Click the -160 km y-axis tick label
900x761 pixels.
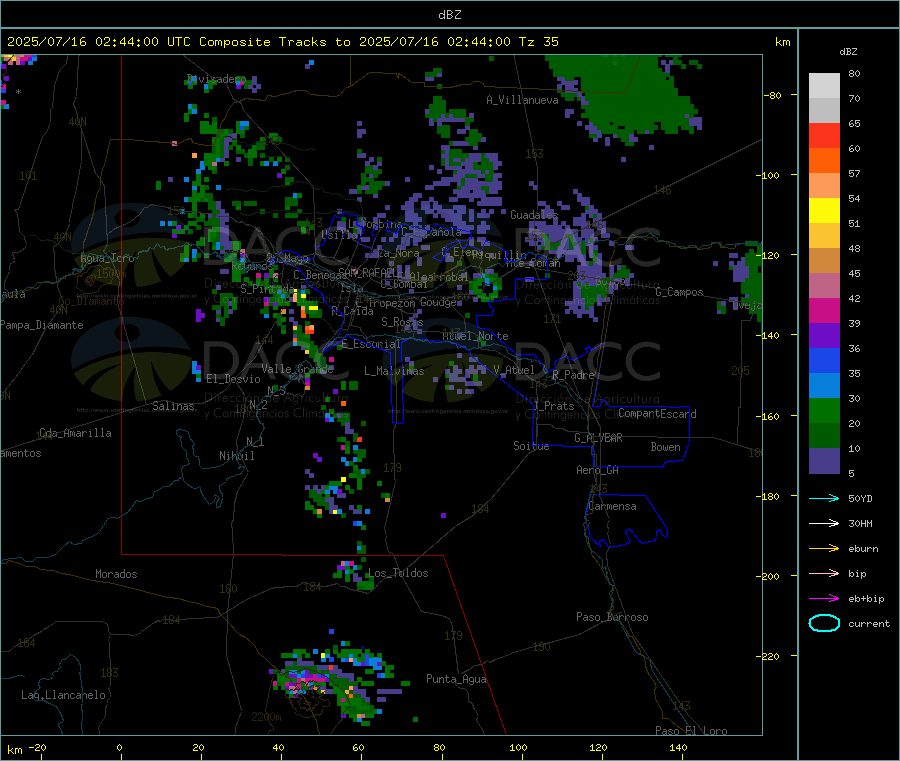click(768, 416)
